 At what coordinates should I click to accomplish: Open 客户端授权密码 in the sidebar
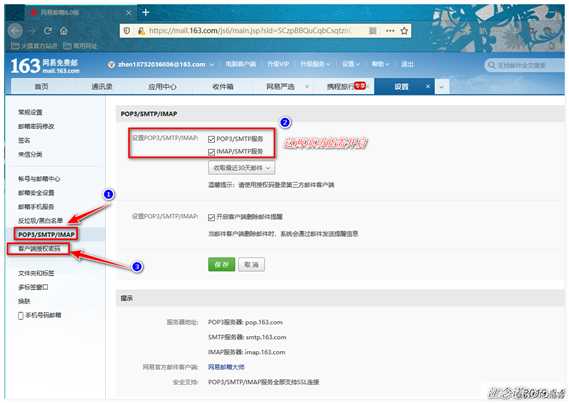point(39,248)
